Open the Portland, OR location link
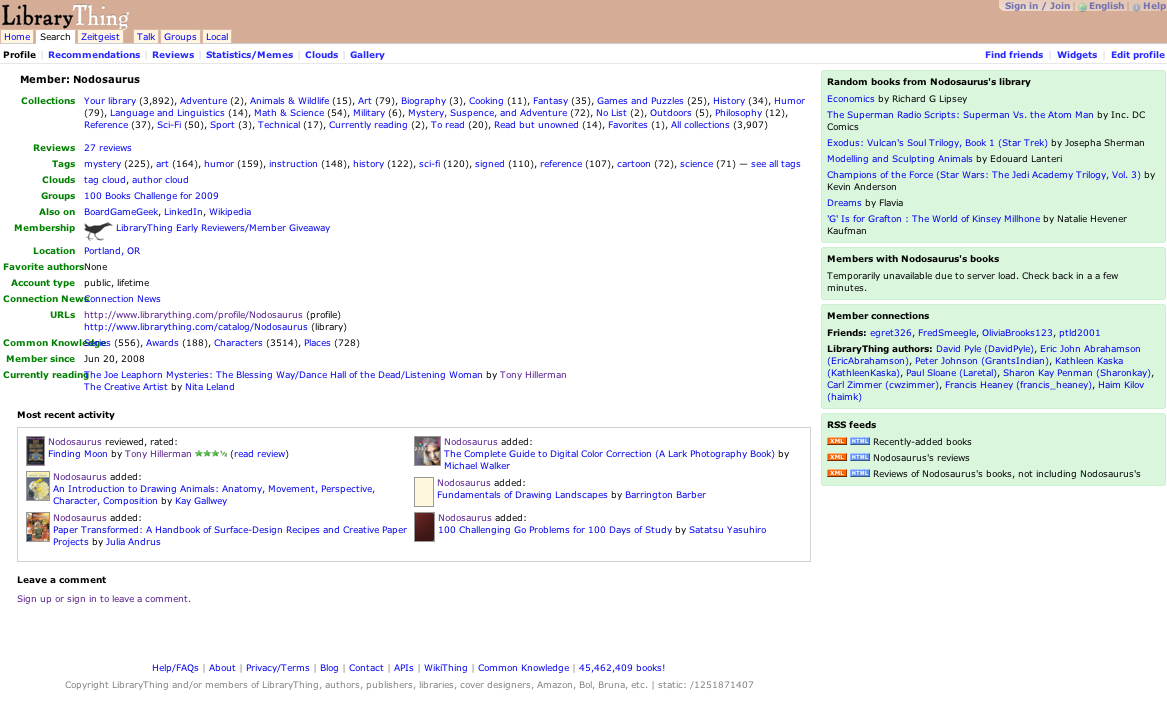 tap(112, 251)
